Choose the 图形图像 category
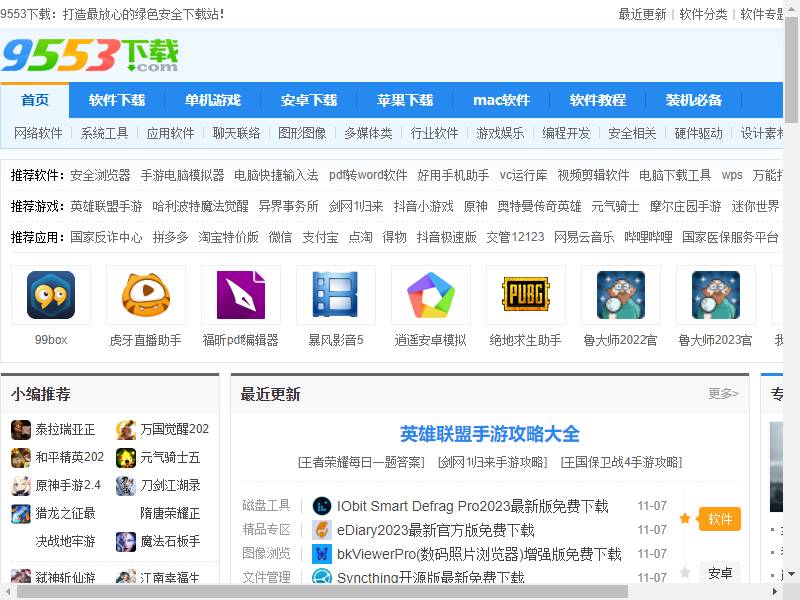This screenshot has width=800, height=600. [x=302, y=134]
